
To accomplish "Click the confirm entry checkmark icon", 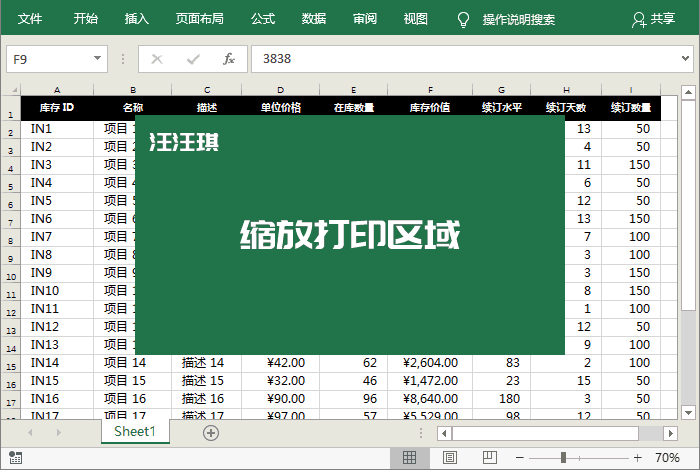I will [193, 59].
